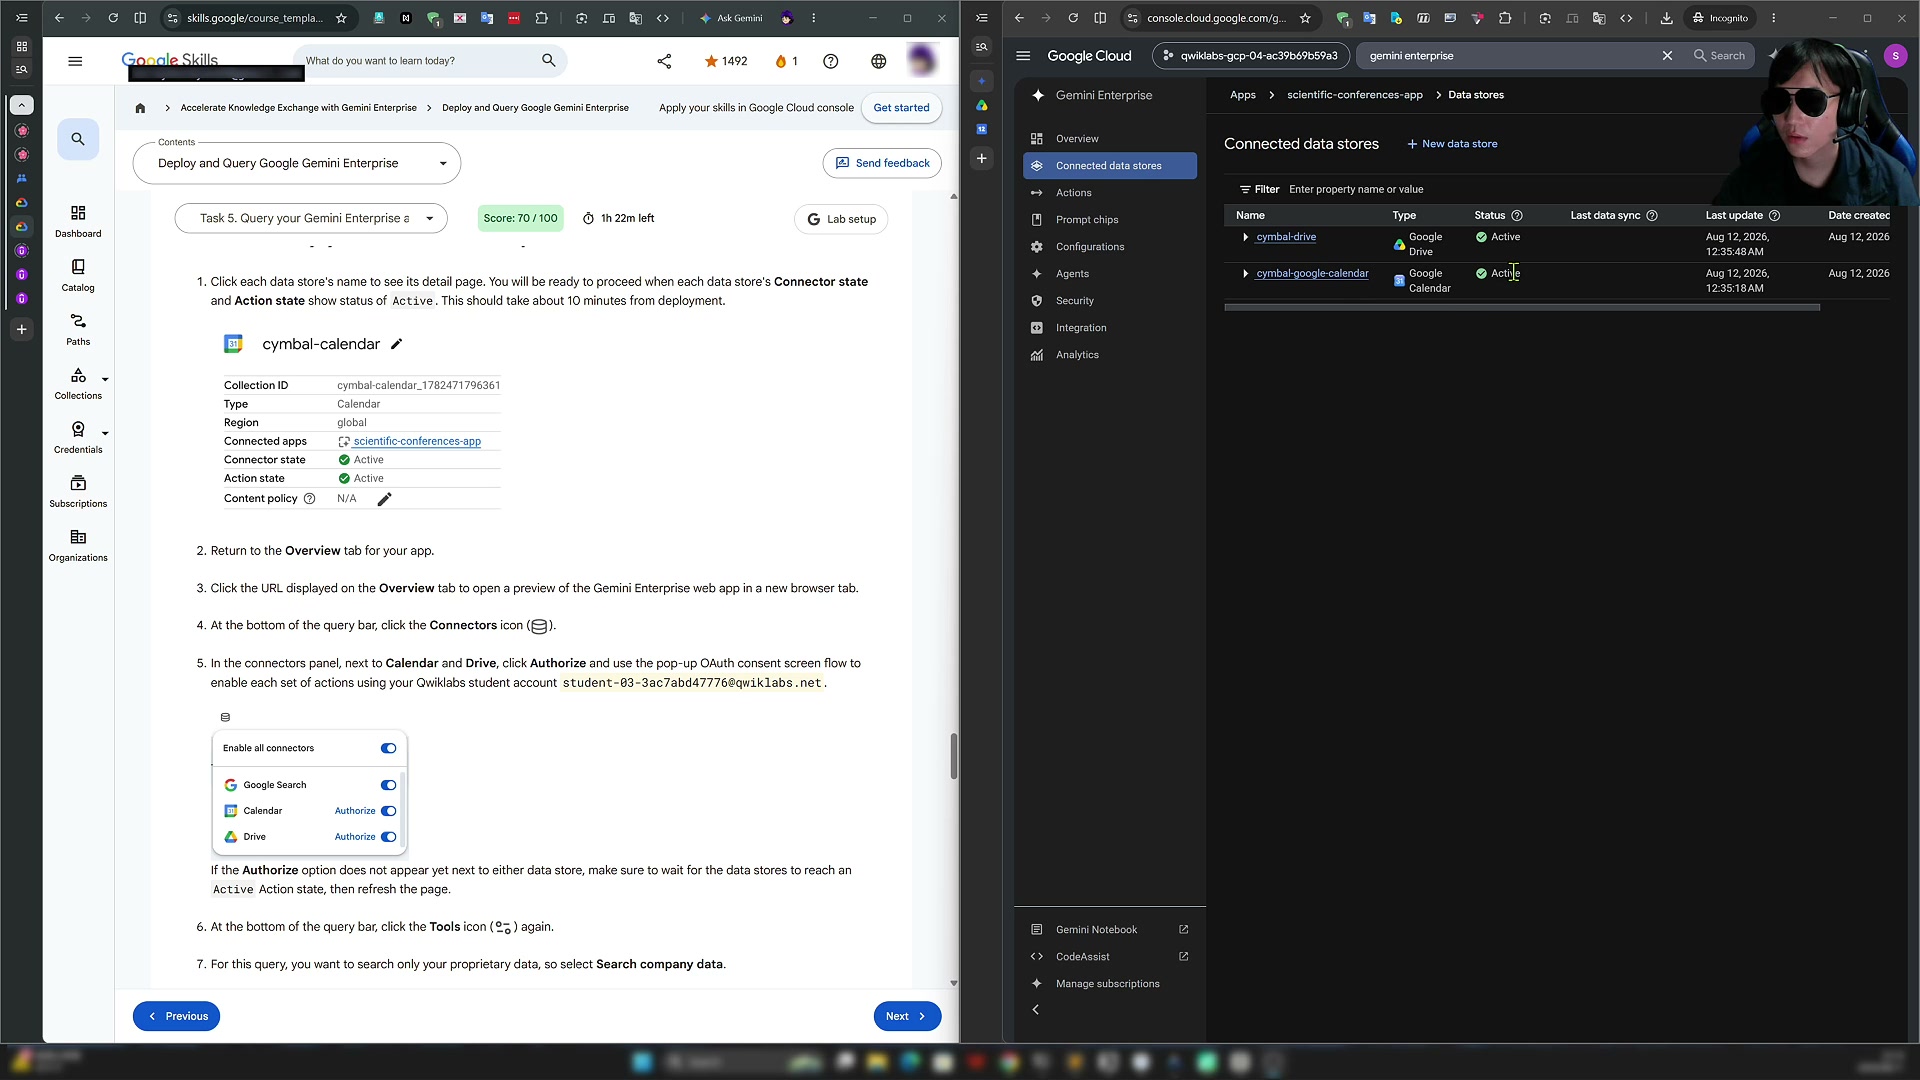Click the data stores table horizontal scrollbar

coord(1522,308)
